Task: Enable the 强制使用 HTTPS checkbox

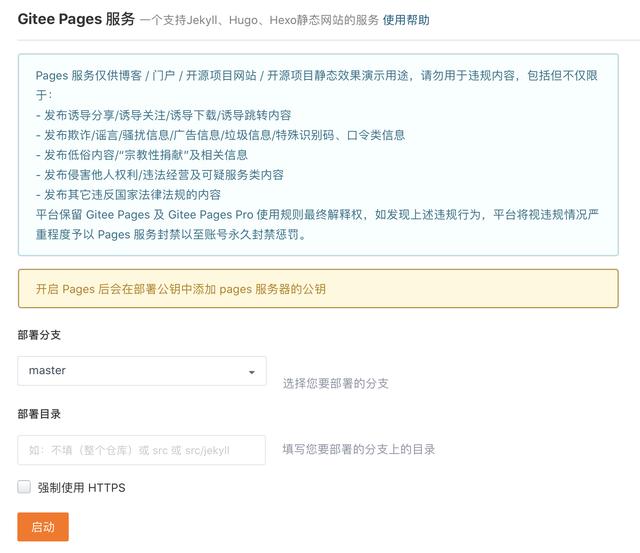Action: coord(24,487)
